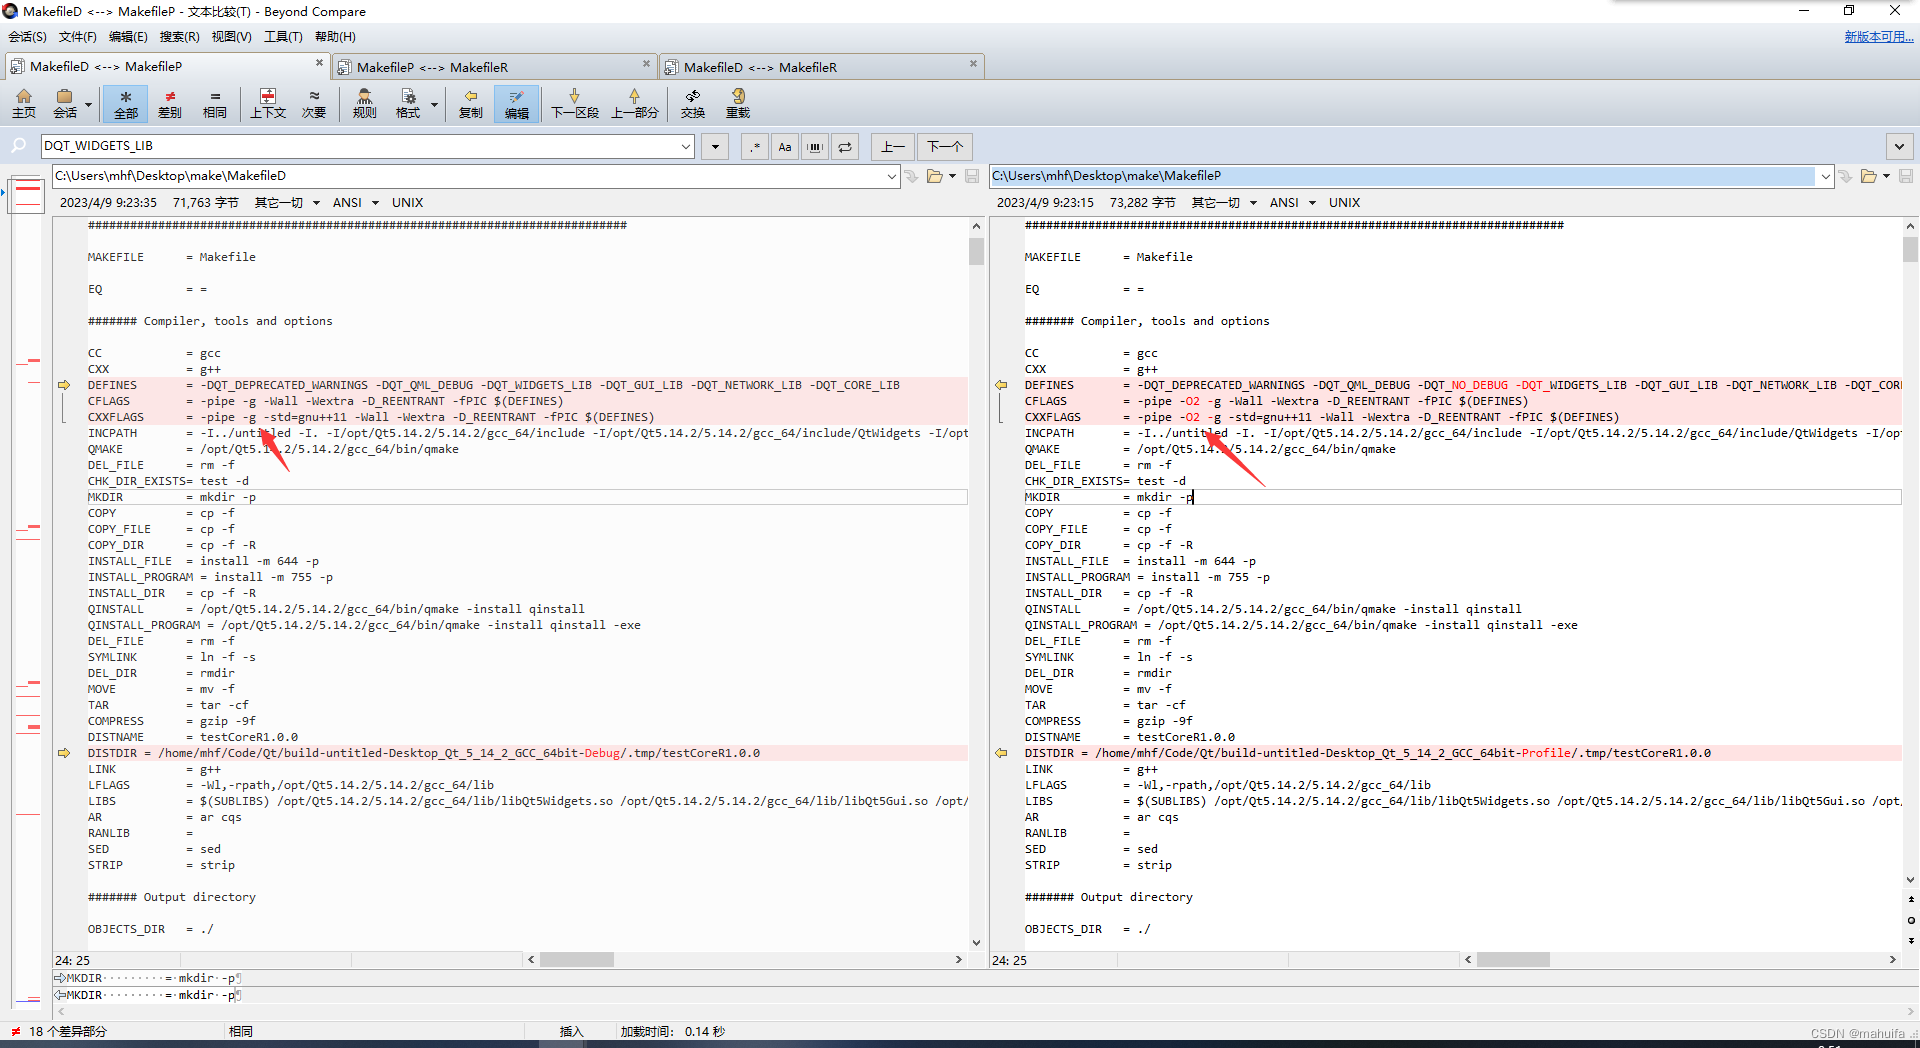This screenshot has width=1920, height=1048.
Task: Open right pane 其它一切 dropdown
Action: [x=1224, y=203]
